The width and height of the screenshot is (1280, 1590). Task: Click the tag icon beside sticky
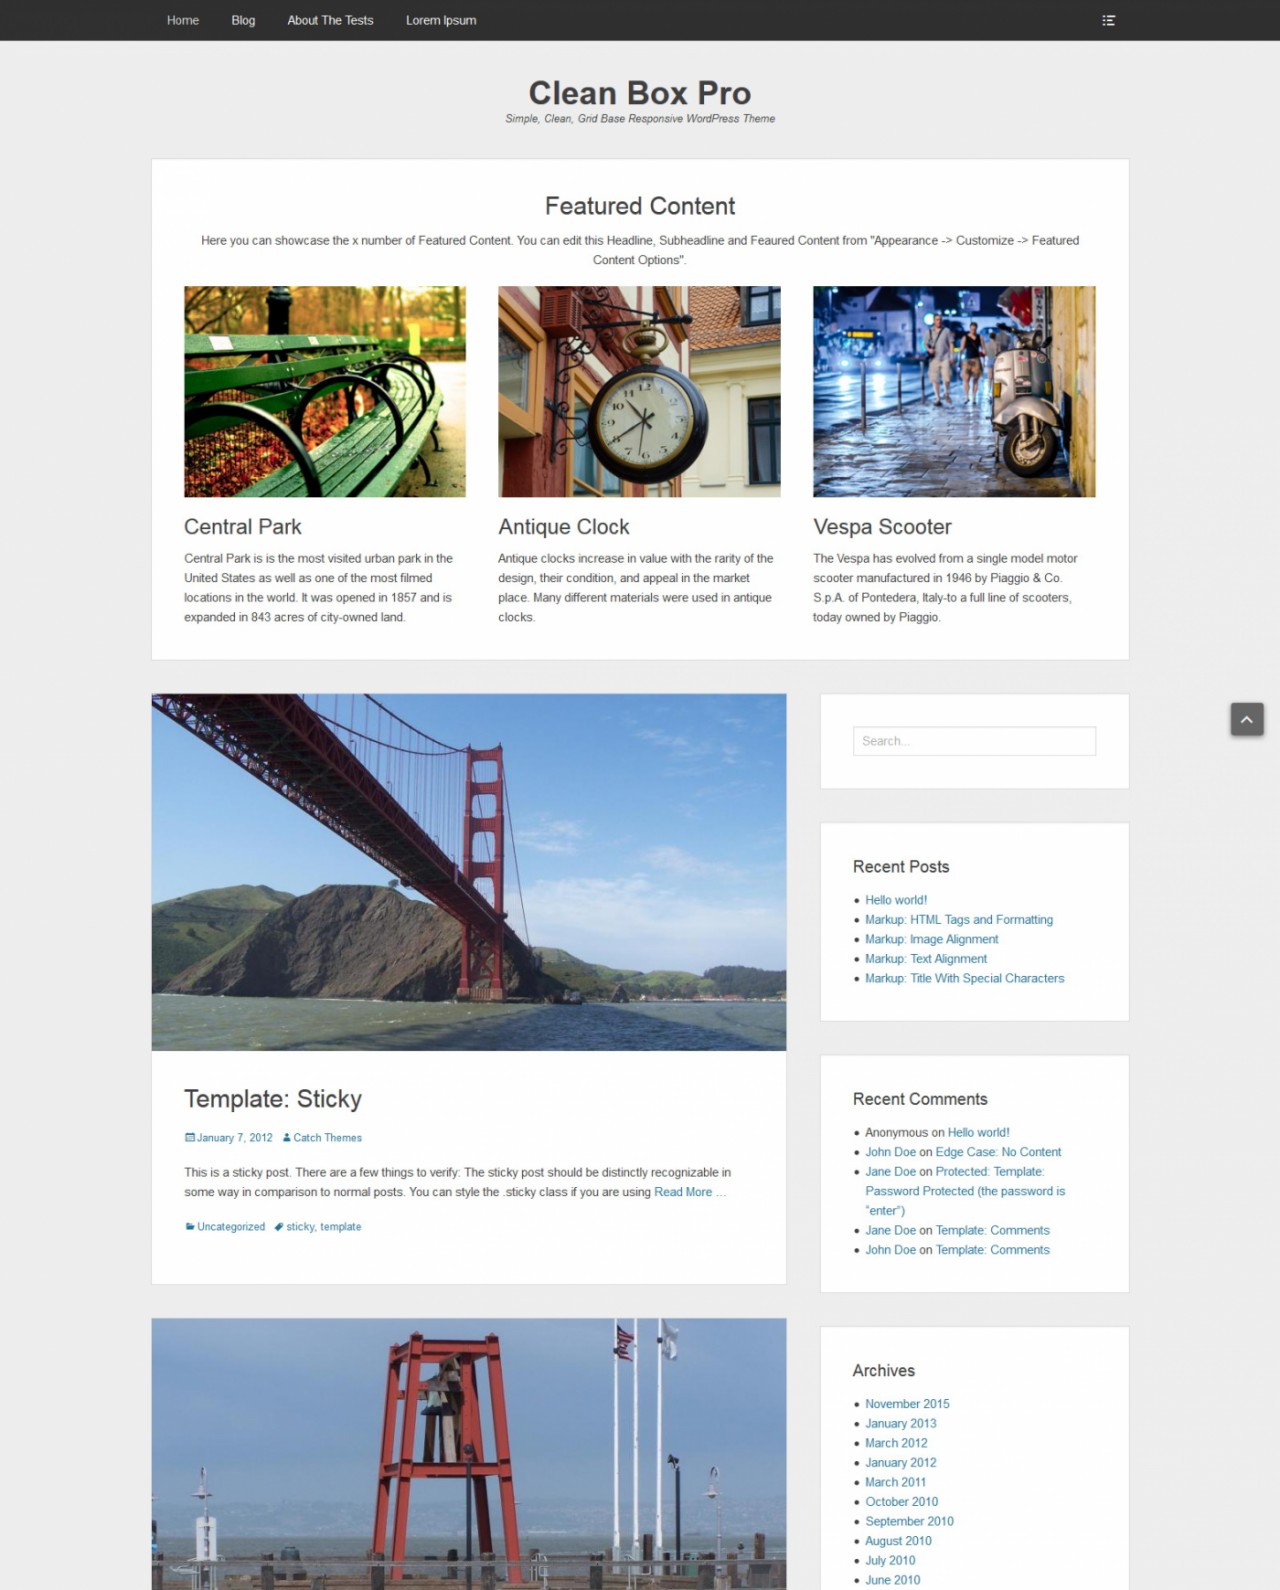(x=279, y=1226)
